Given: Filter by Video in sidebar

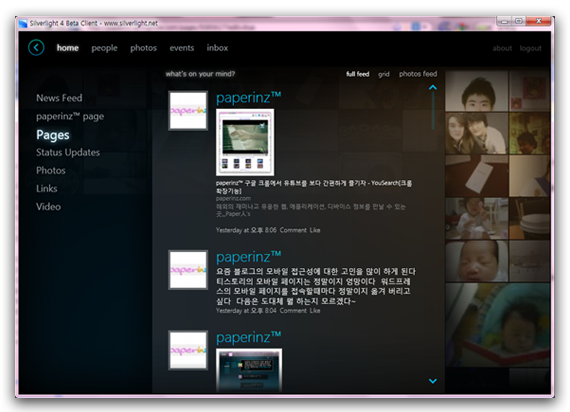Looking at the screenshot, I should [48, 207].
